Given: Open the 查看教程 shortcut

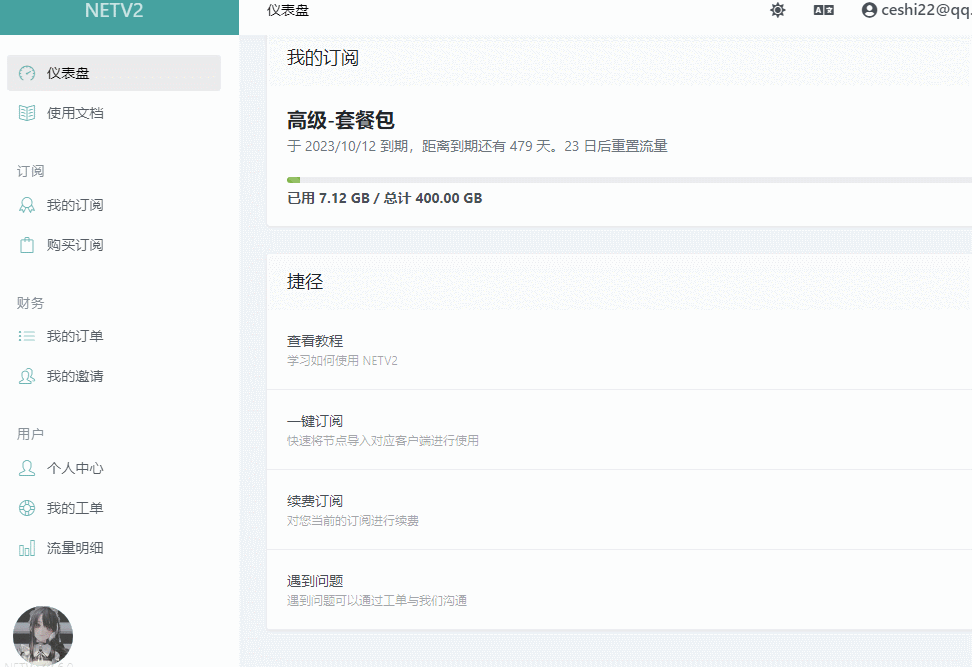Looking at the screenshot, I should pyautogui.click(x=619, y=350).
